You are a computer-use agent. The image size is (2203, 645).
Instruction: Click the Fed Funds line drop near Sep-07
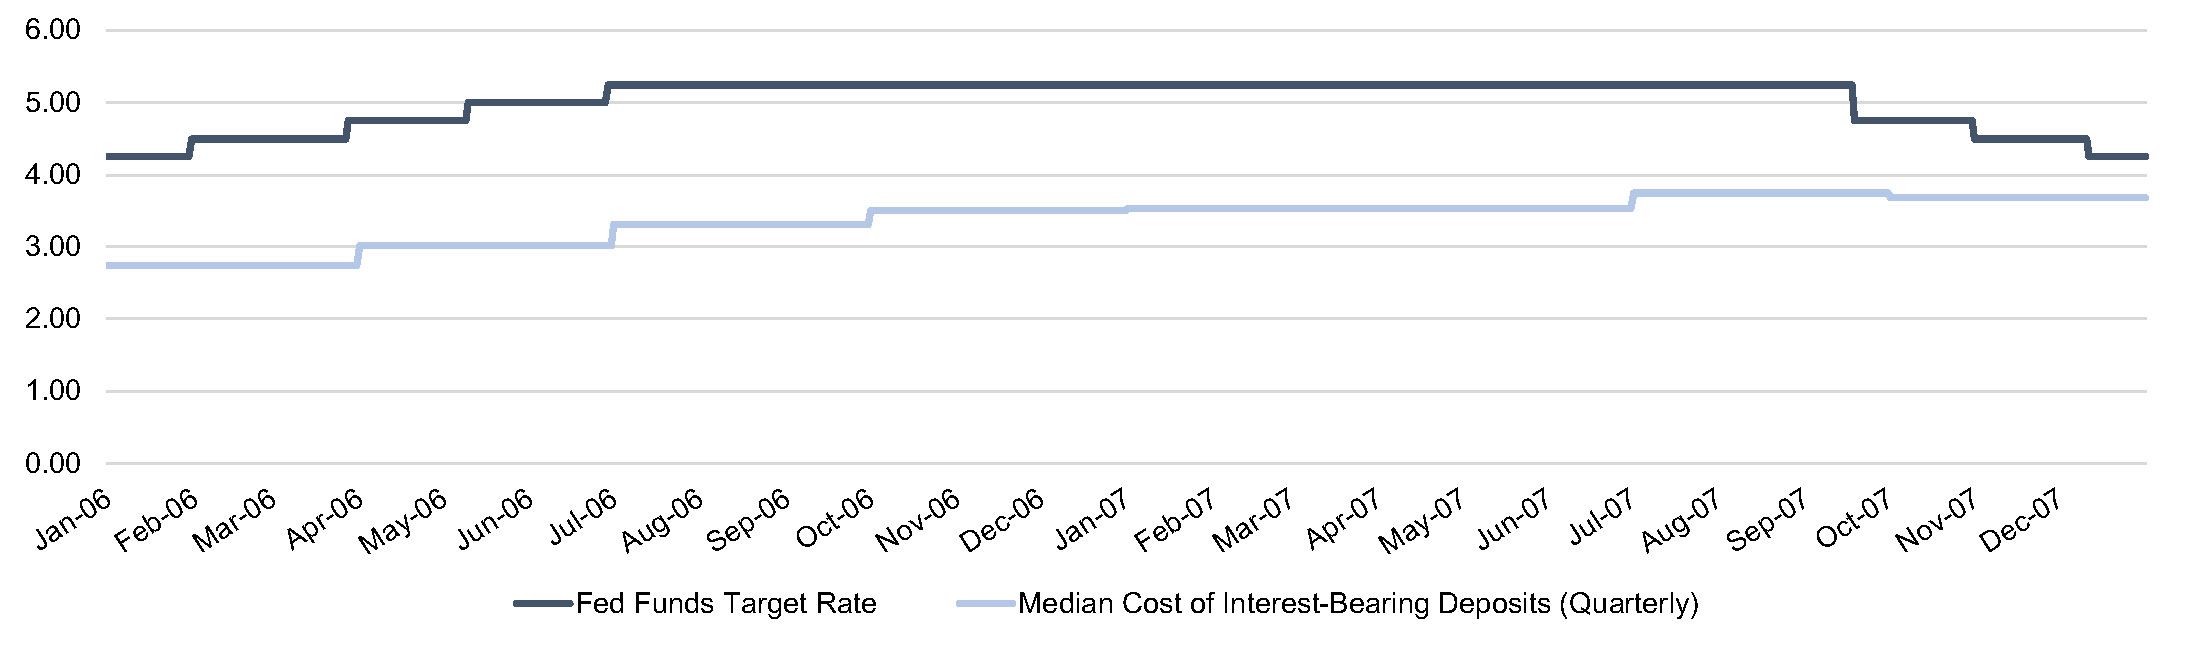[1853, 103]
